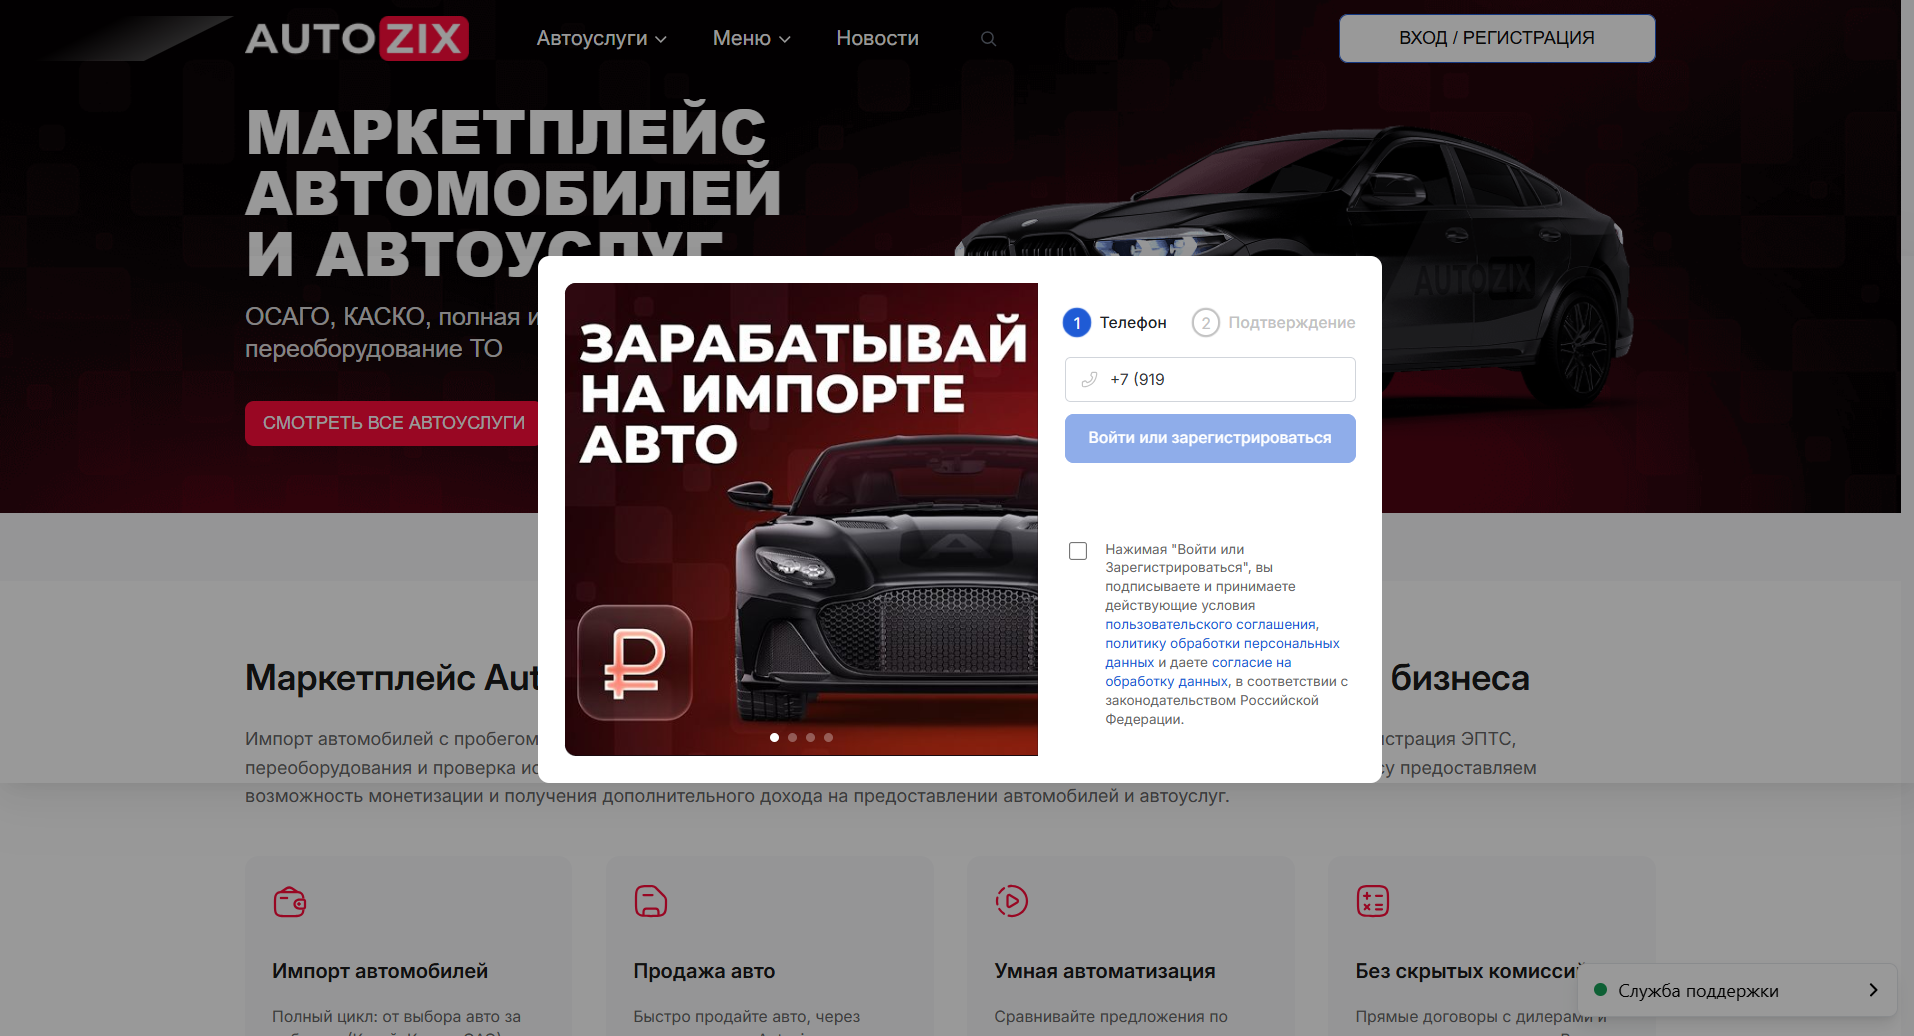Switch to step 2 Подтверждение
Viewport: 1914px width, 1036px height.
click(1274, 323)
